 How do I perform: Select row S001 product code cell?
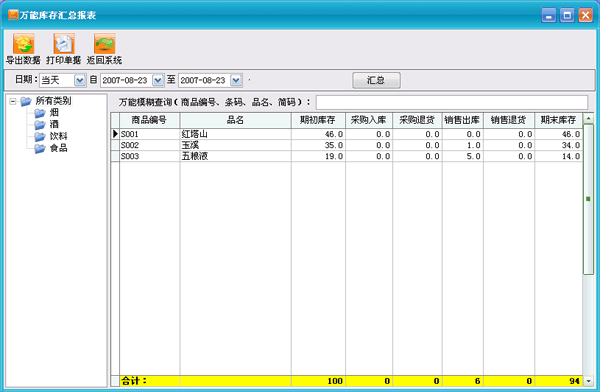[149, 134]
